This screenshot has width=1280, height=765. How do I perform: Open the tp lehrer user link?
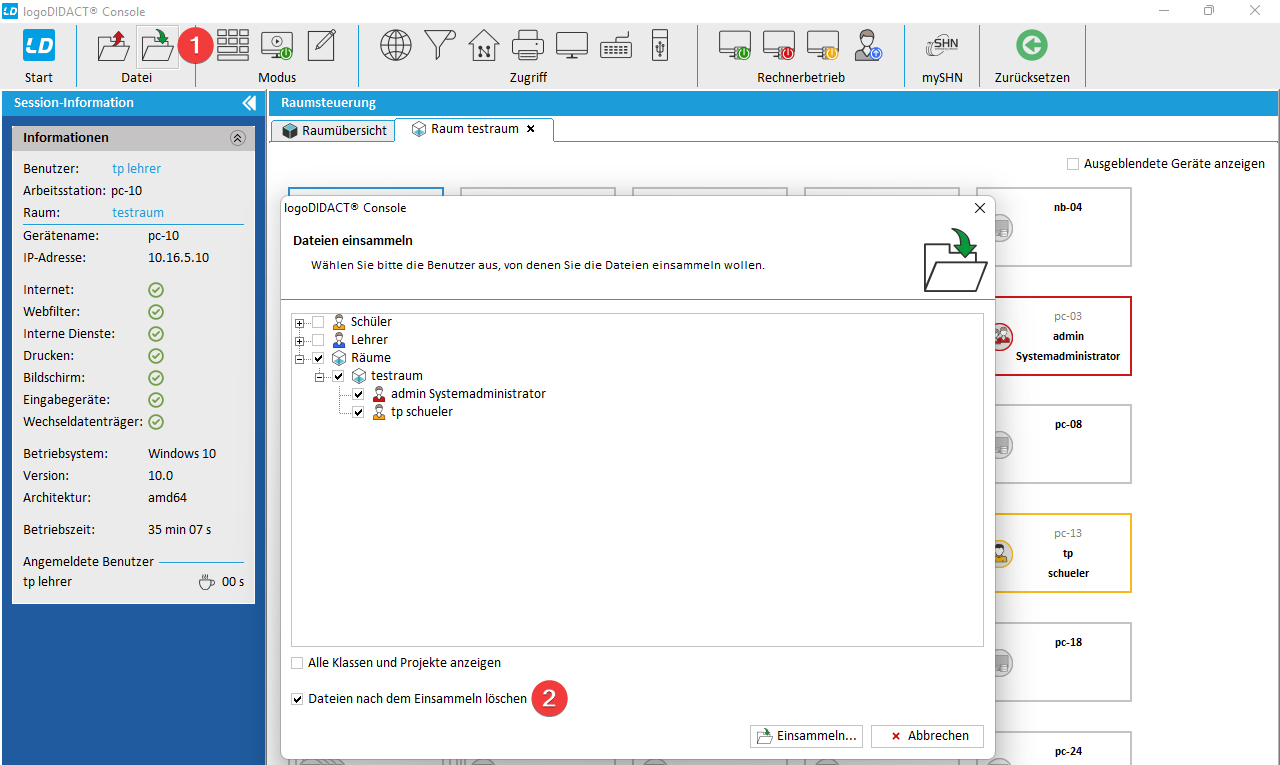tap(136, 169)
